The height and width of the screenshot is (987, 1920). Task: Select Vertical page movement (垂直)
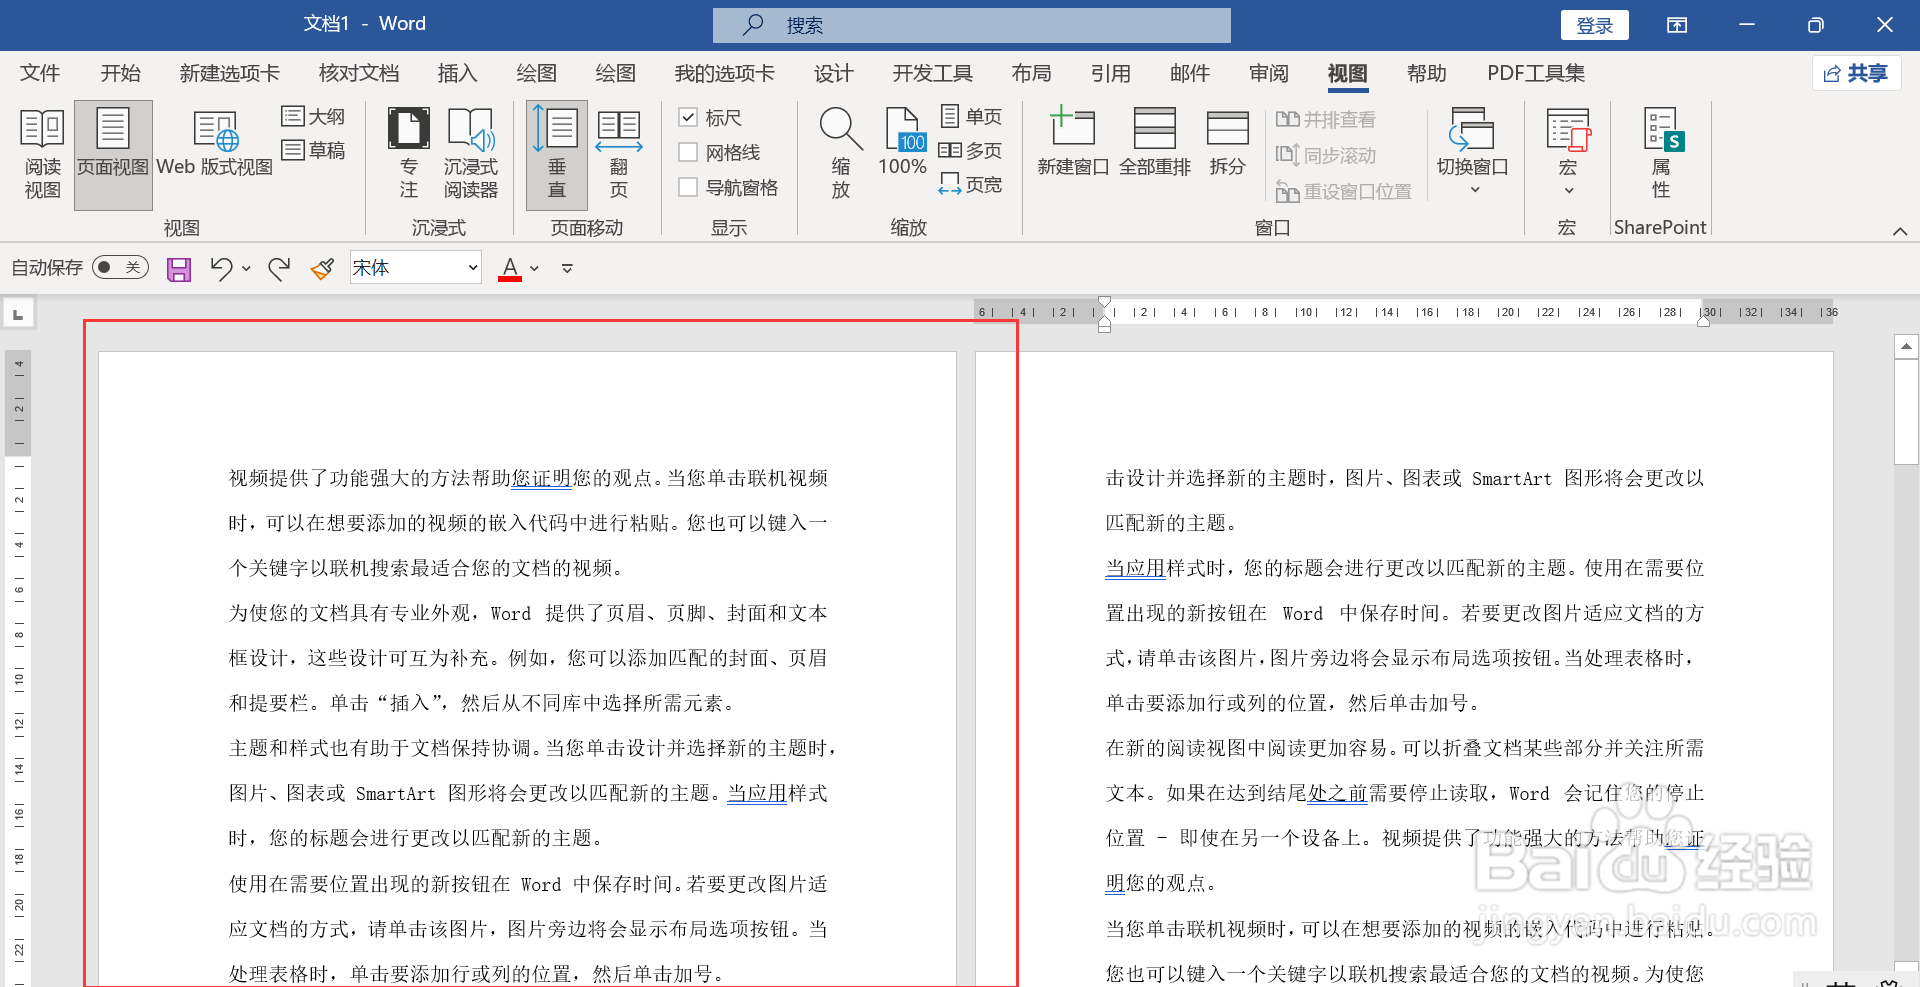click(557, 154)
